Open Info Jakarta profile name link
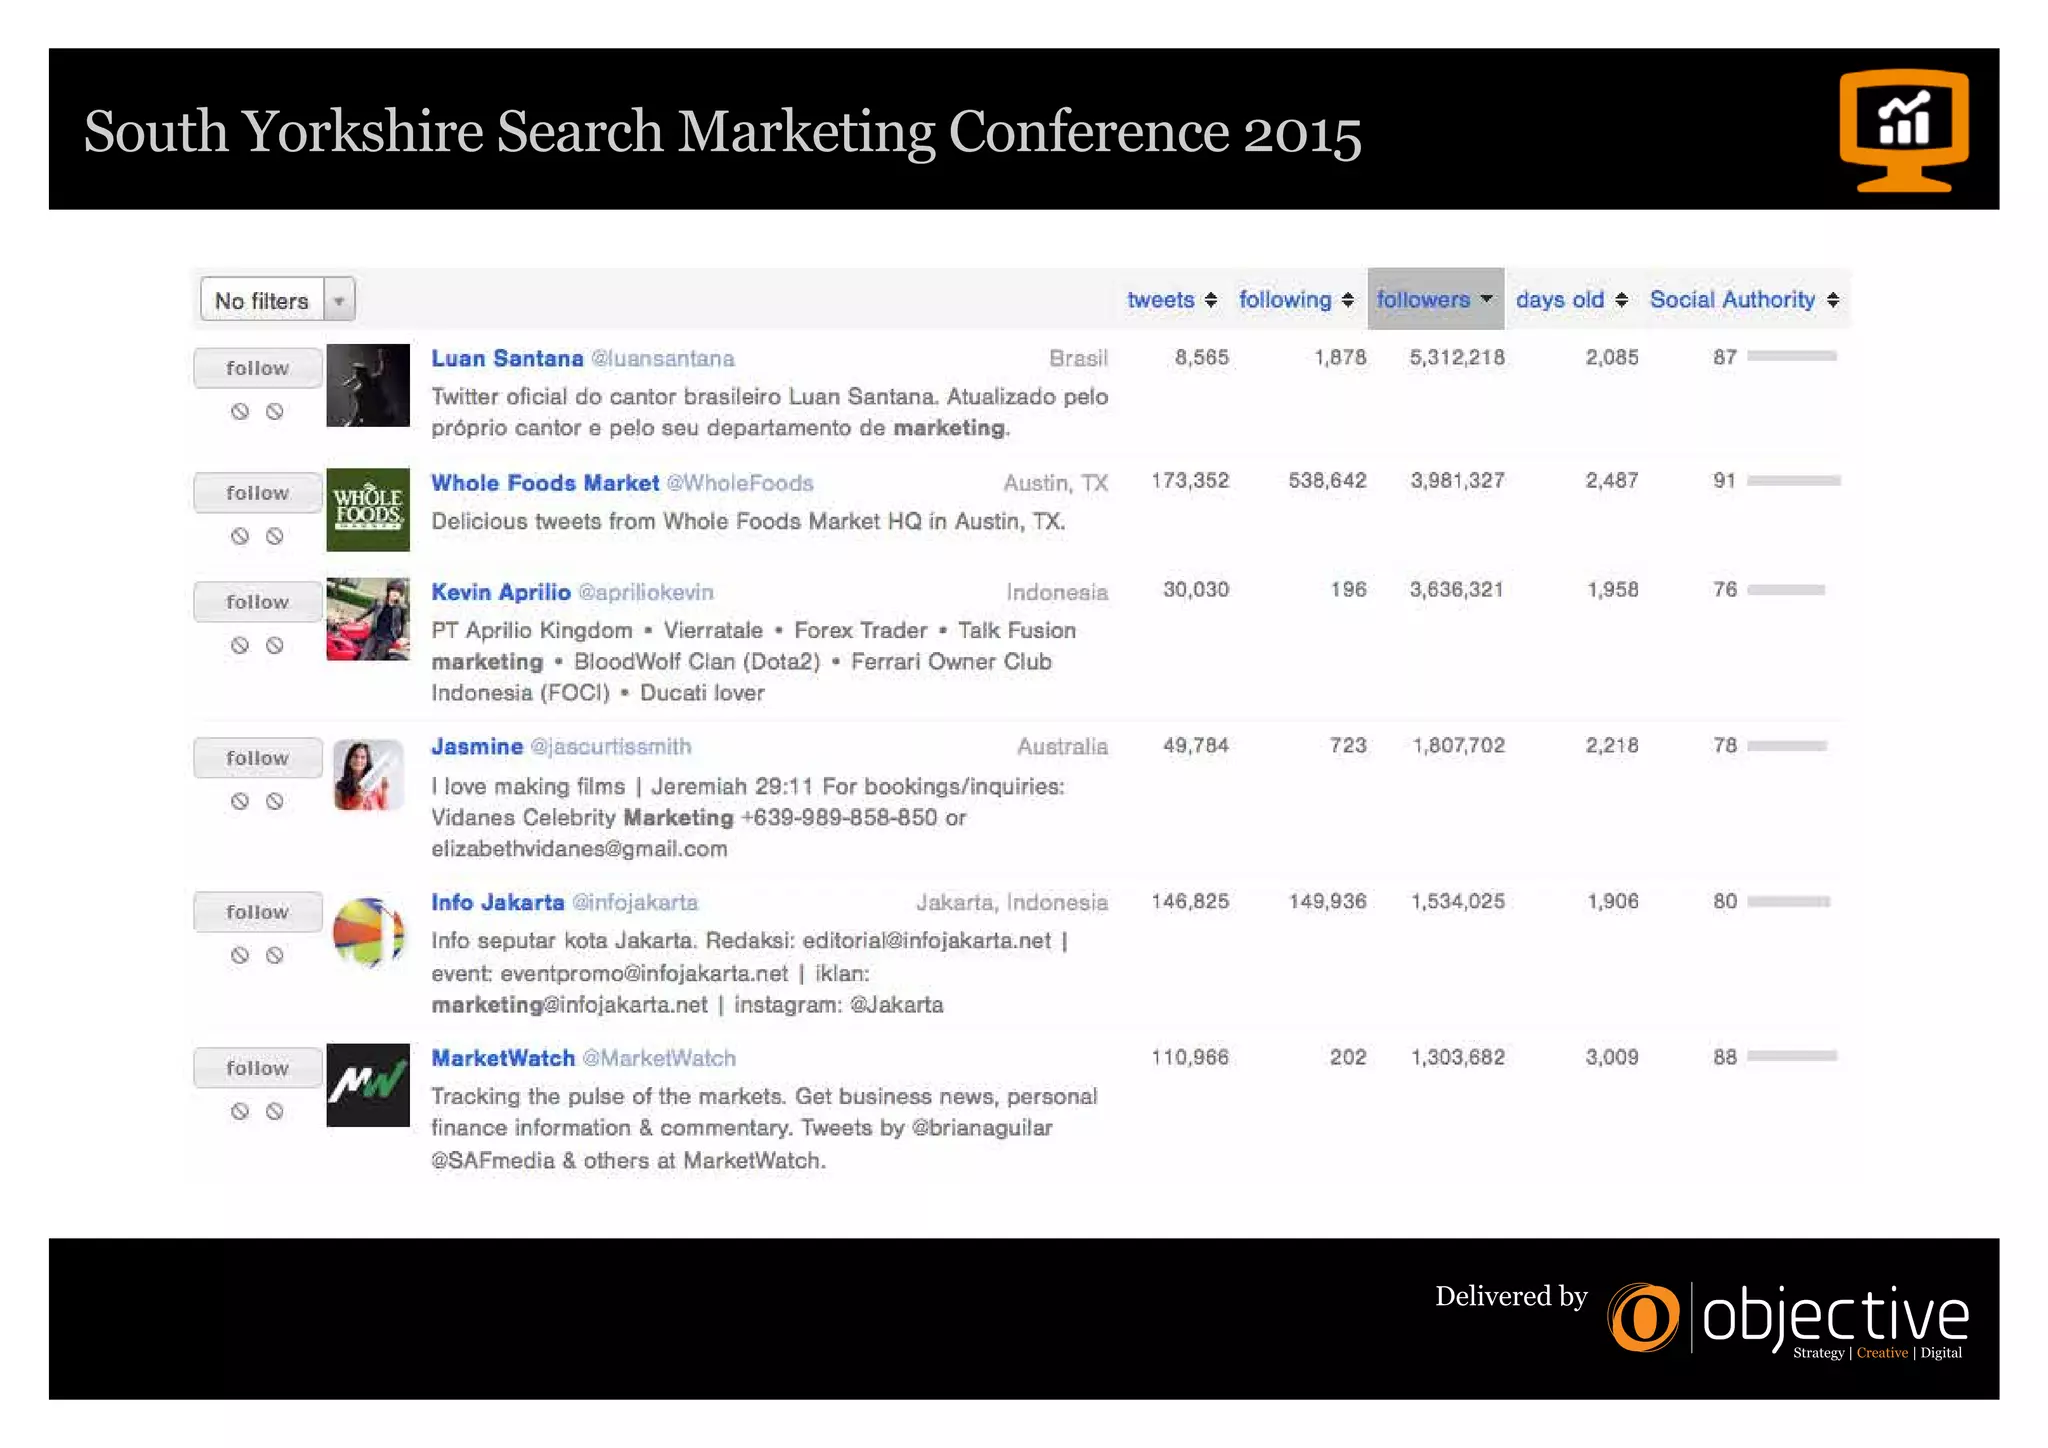The height and width of the screenshot is (1448, 2048). (498, 902)
